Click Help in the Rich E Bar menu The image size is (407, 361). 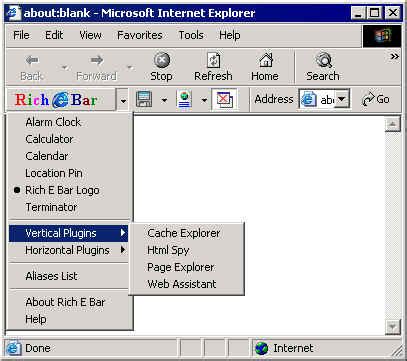(x=69, y=319)
